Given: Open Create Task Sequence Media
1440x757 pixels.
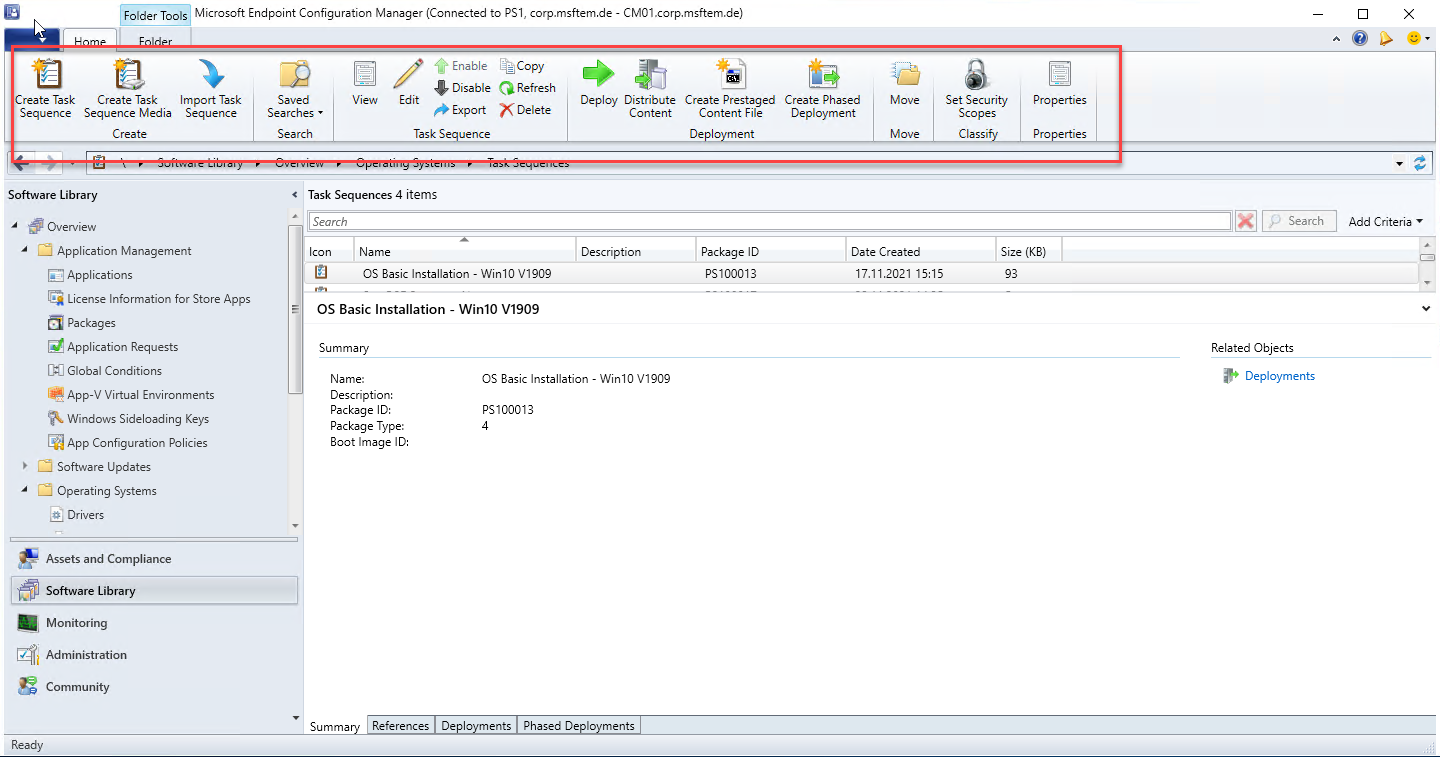Looking at the screenshot, I should pos(127,88).
